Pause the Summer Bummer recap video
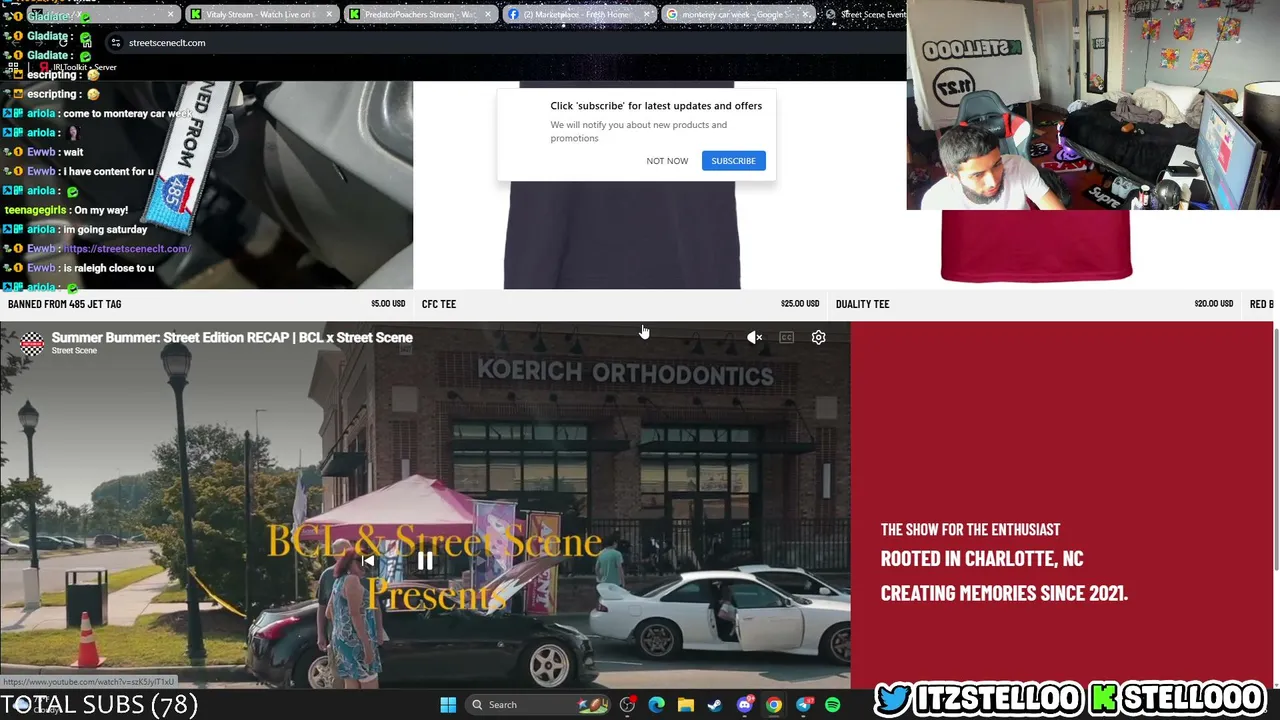Viewport: 1280px width, 720px height. [x=425, y=561]
